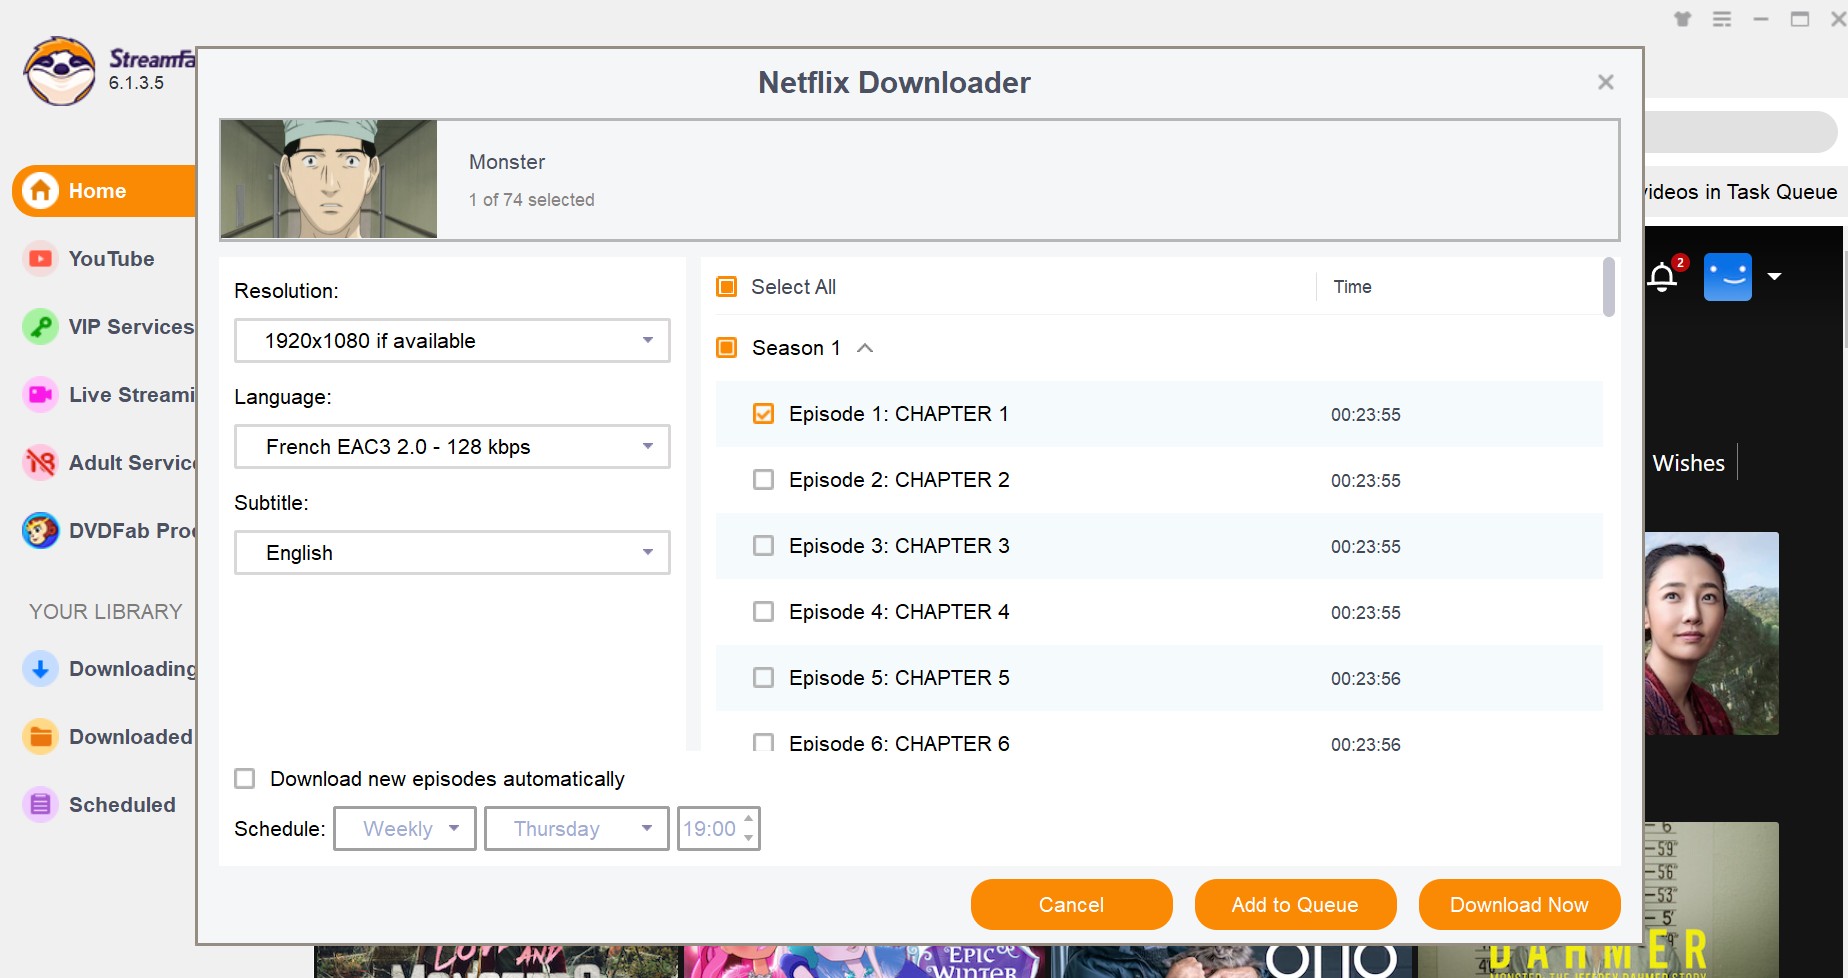Open the Thursday day dropdown
Screen dimensions: 1848x978
577,829
